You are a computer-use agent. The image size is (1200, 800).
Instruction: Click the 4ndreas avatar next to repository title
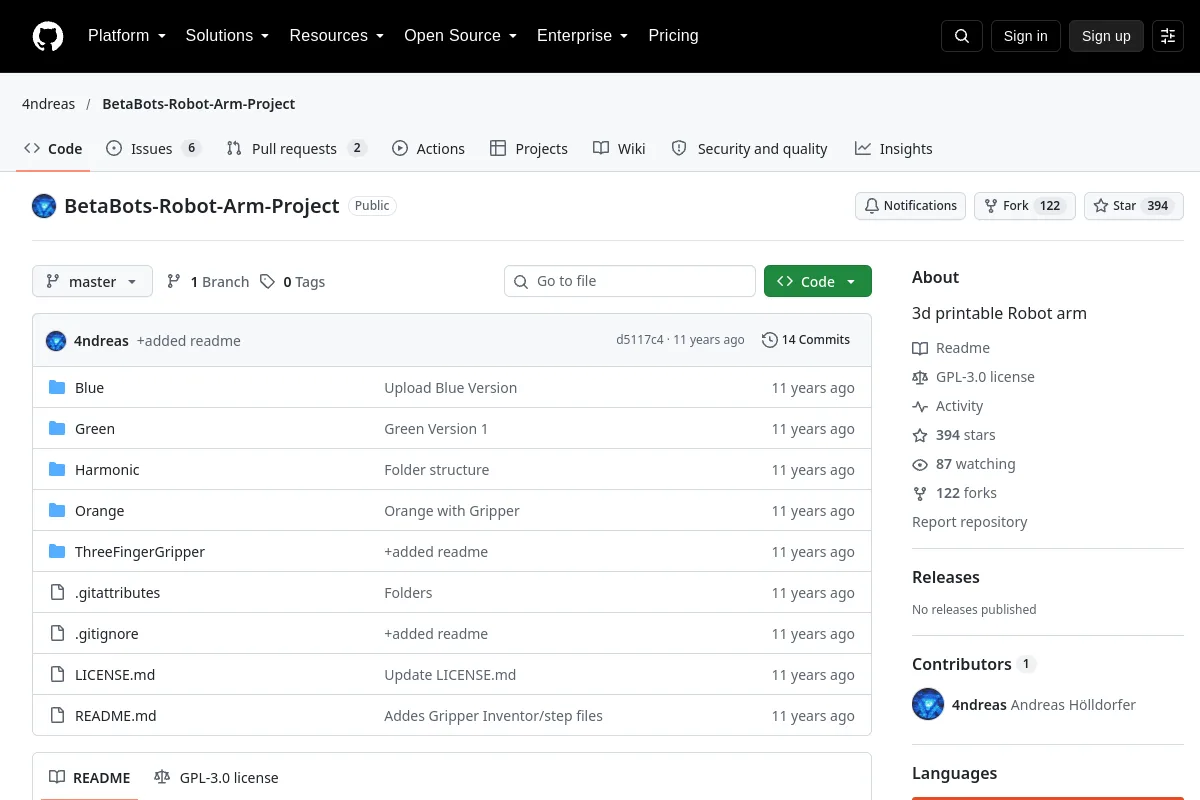pos(44,206)
